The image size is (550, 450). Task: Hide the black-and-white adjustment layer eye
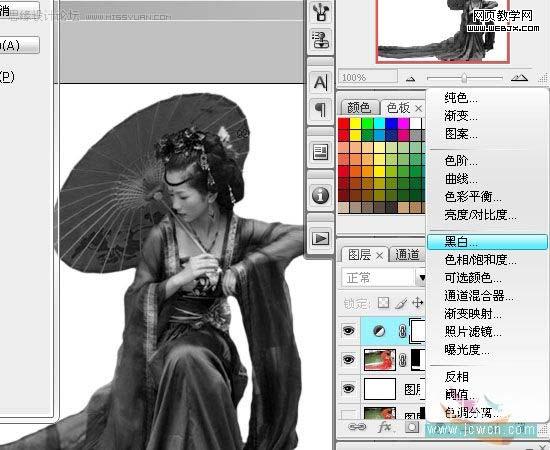point(348,330)
